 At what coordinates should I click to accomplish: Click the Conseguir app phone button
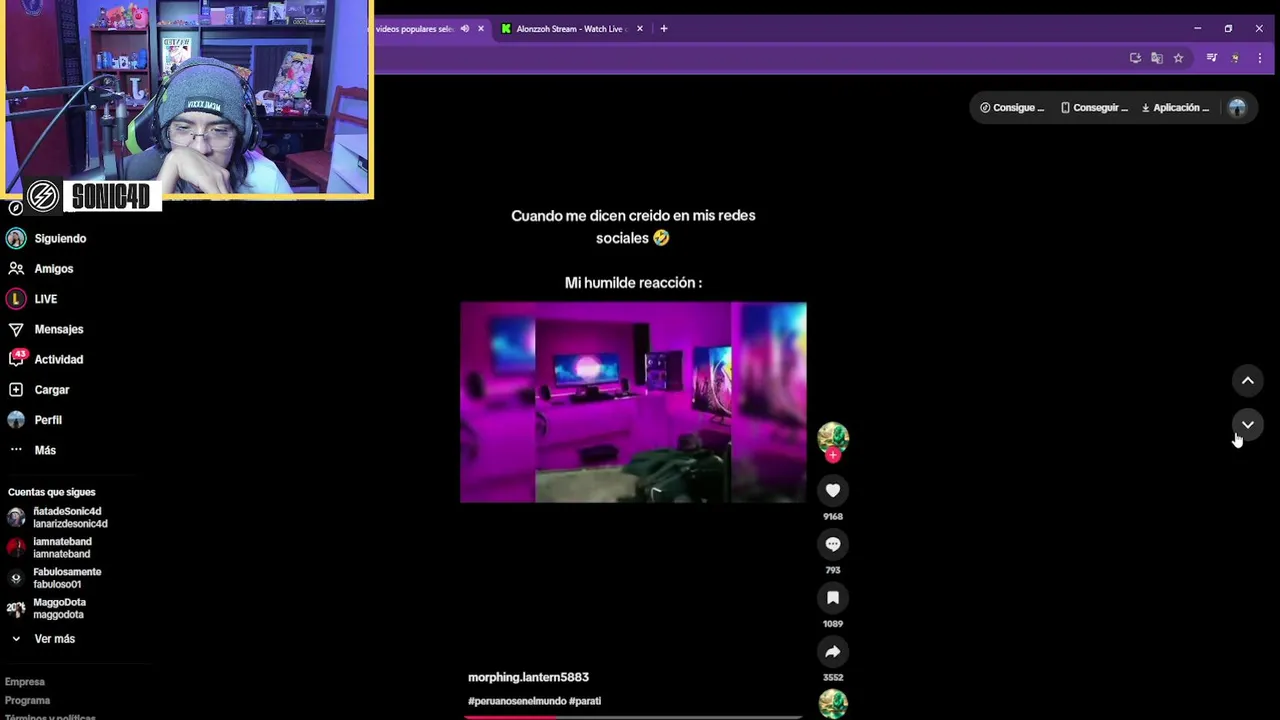[1094, 108]
